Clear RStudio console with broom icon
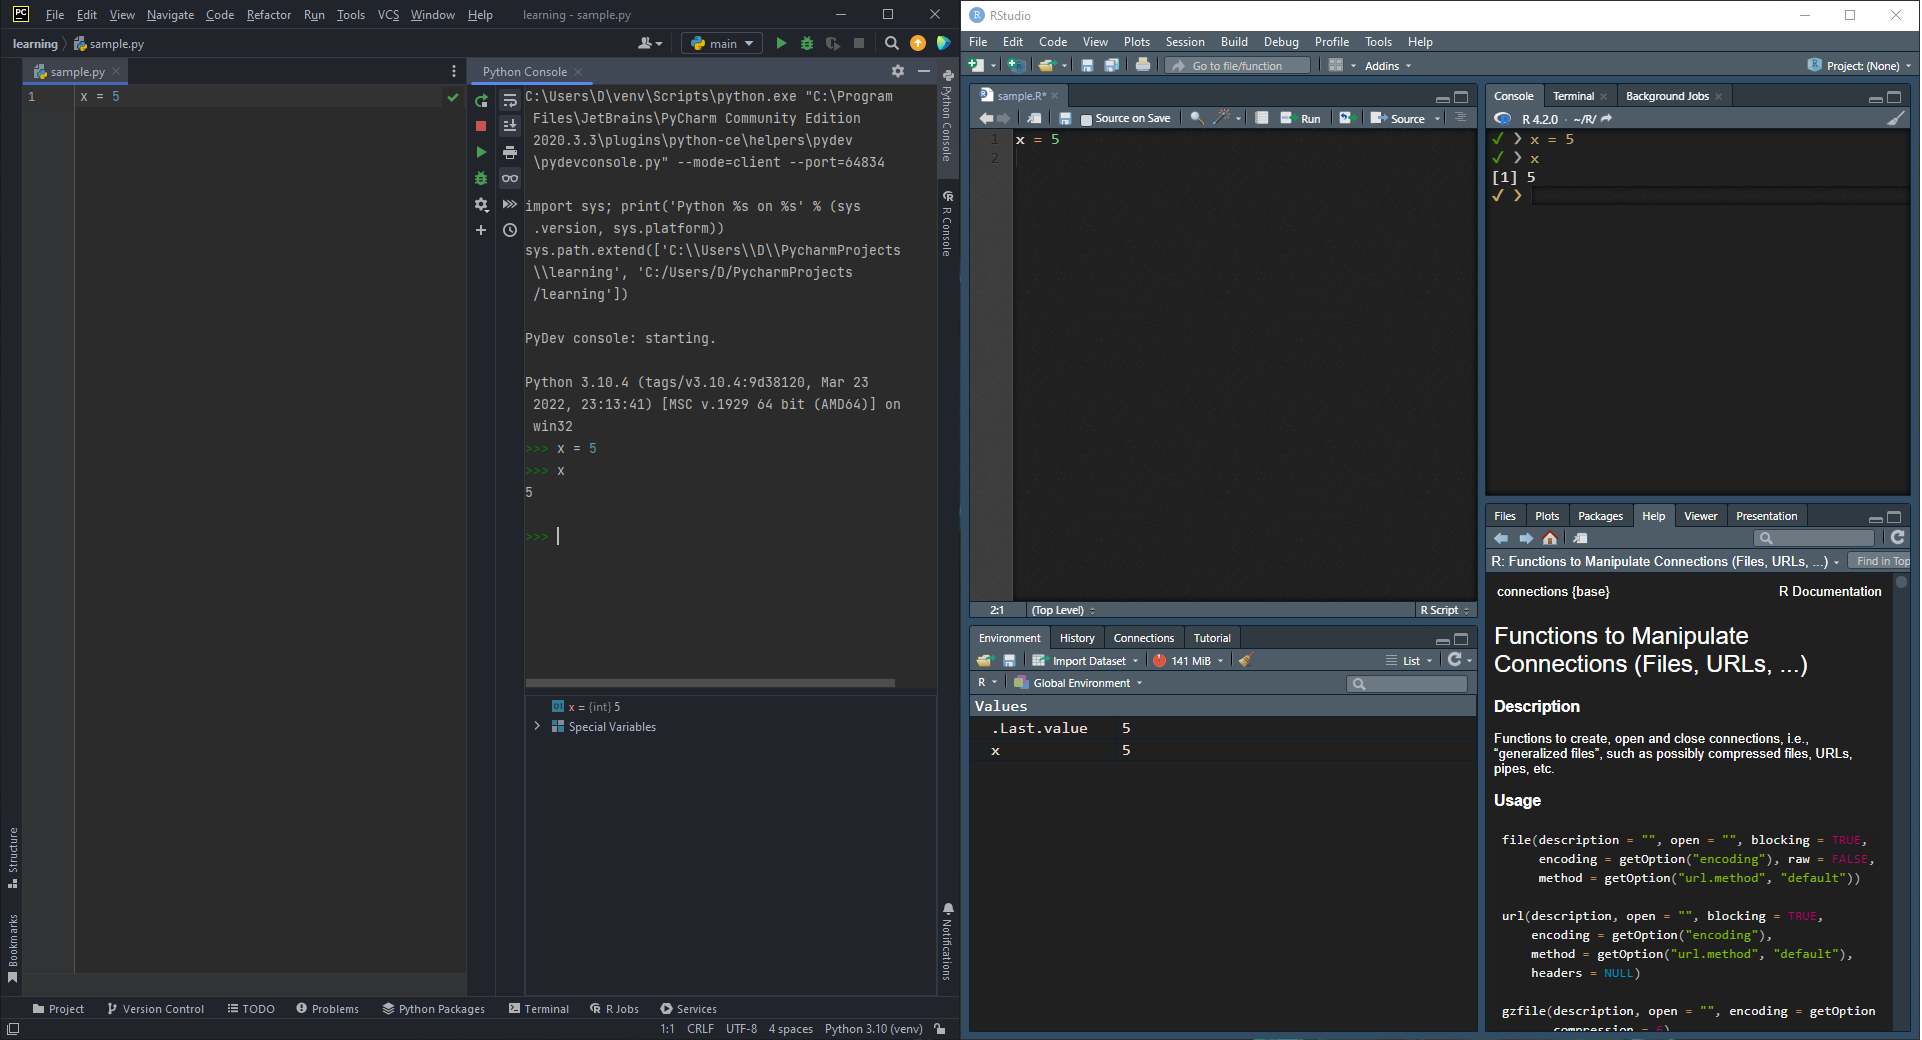Screen dimensions: 1922x1040 click(x=1896, y=118)
